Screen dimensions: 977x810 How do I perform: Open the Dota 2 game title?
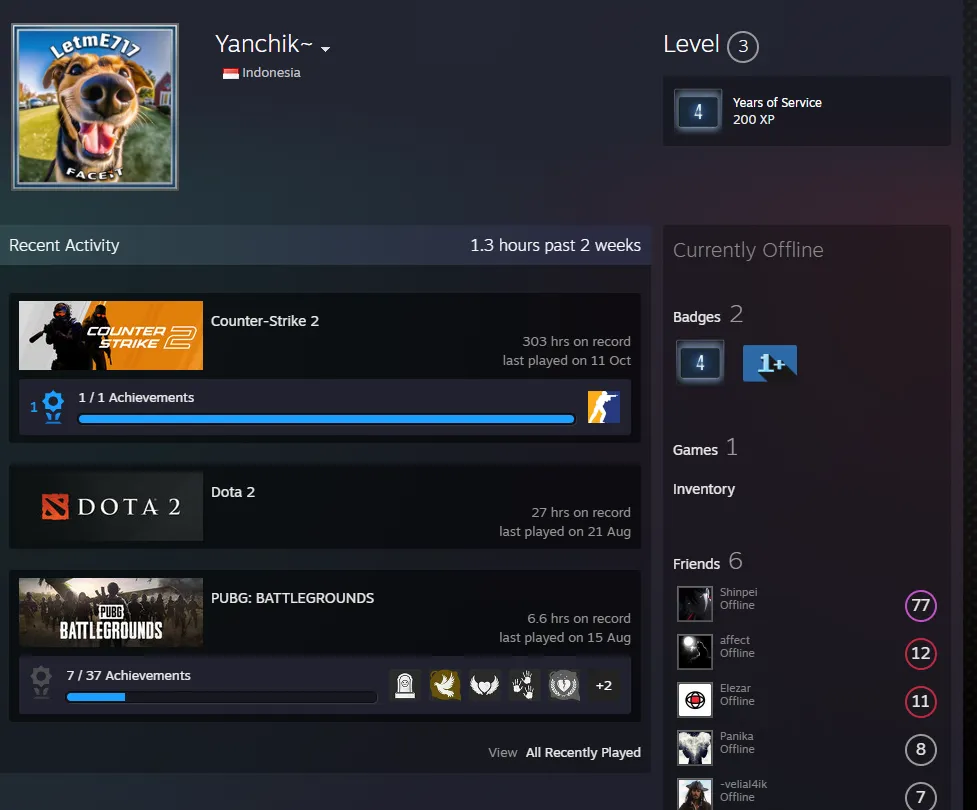tap(233, 492)
